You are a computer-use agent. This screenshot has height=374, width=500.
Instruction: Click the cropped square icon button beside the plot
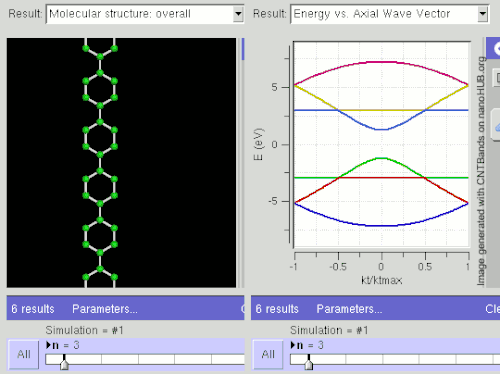[497, 78]
